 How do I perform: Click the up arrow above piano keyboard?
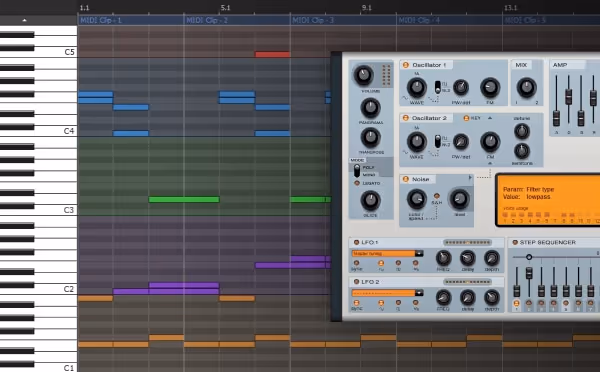click(x=24, y=20)
